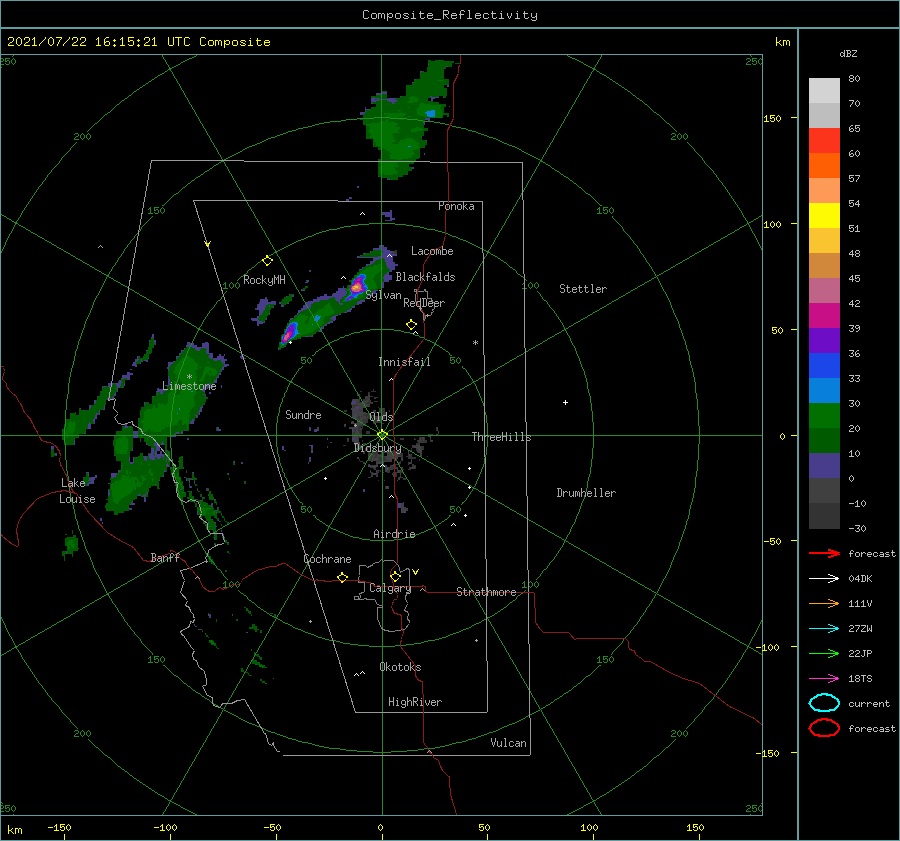Click the yellow diamond marker above Calgary label
This screenshot has width=900, height=841.
(395, 576)
